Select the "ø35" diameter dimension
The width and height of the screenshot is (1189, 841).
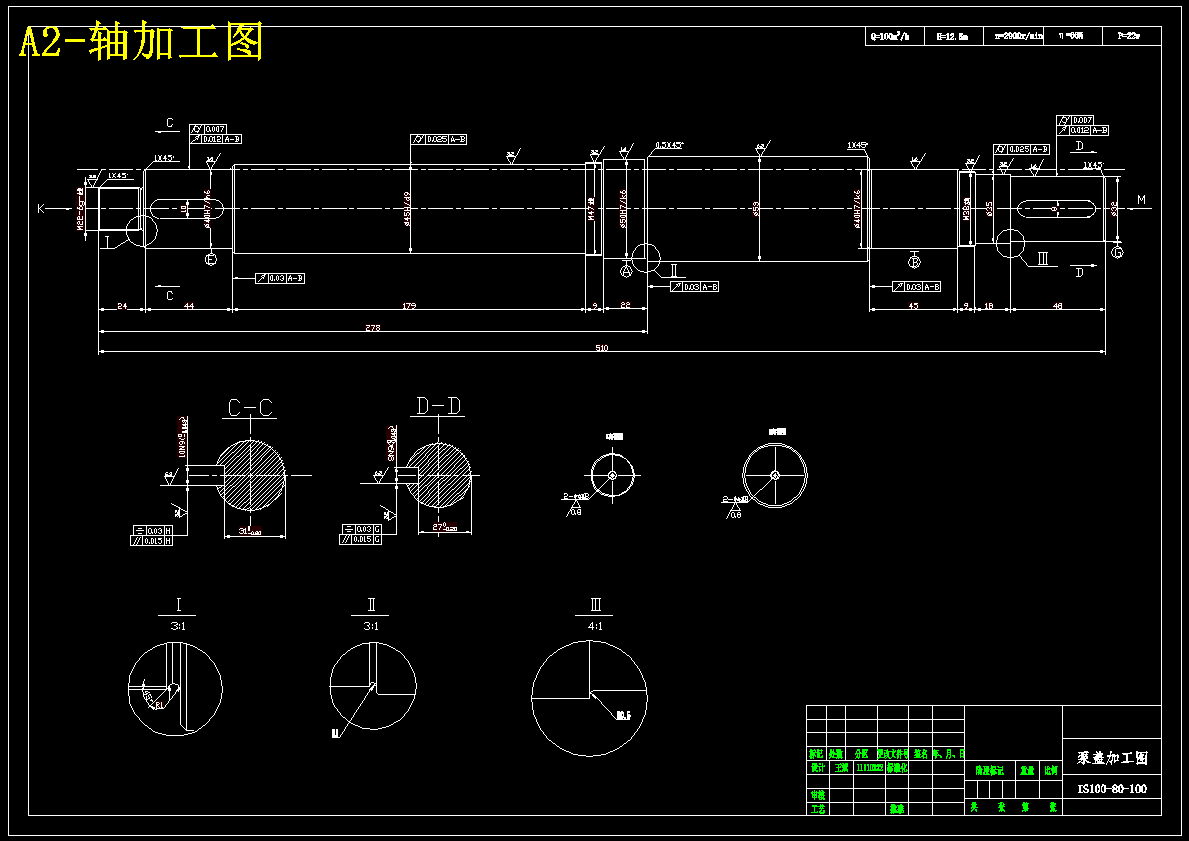(x=990, y=208)
